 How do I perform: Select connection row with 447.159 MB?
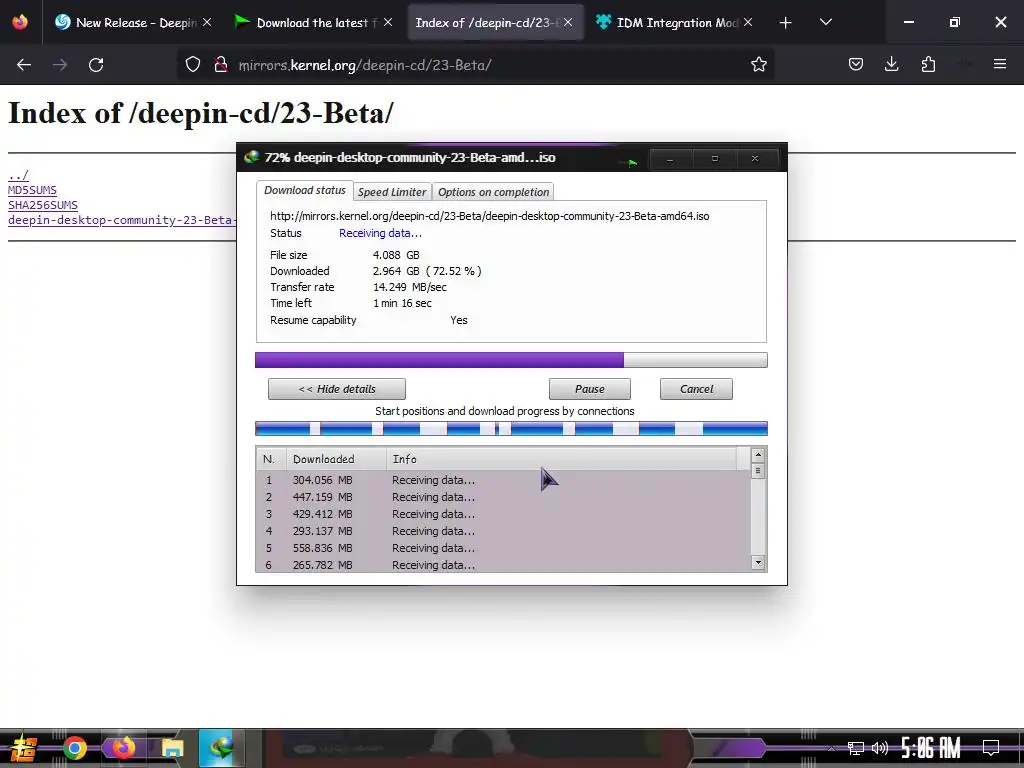[x=504, y=497]
